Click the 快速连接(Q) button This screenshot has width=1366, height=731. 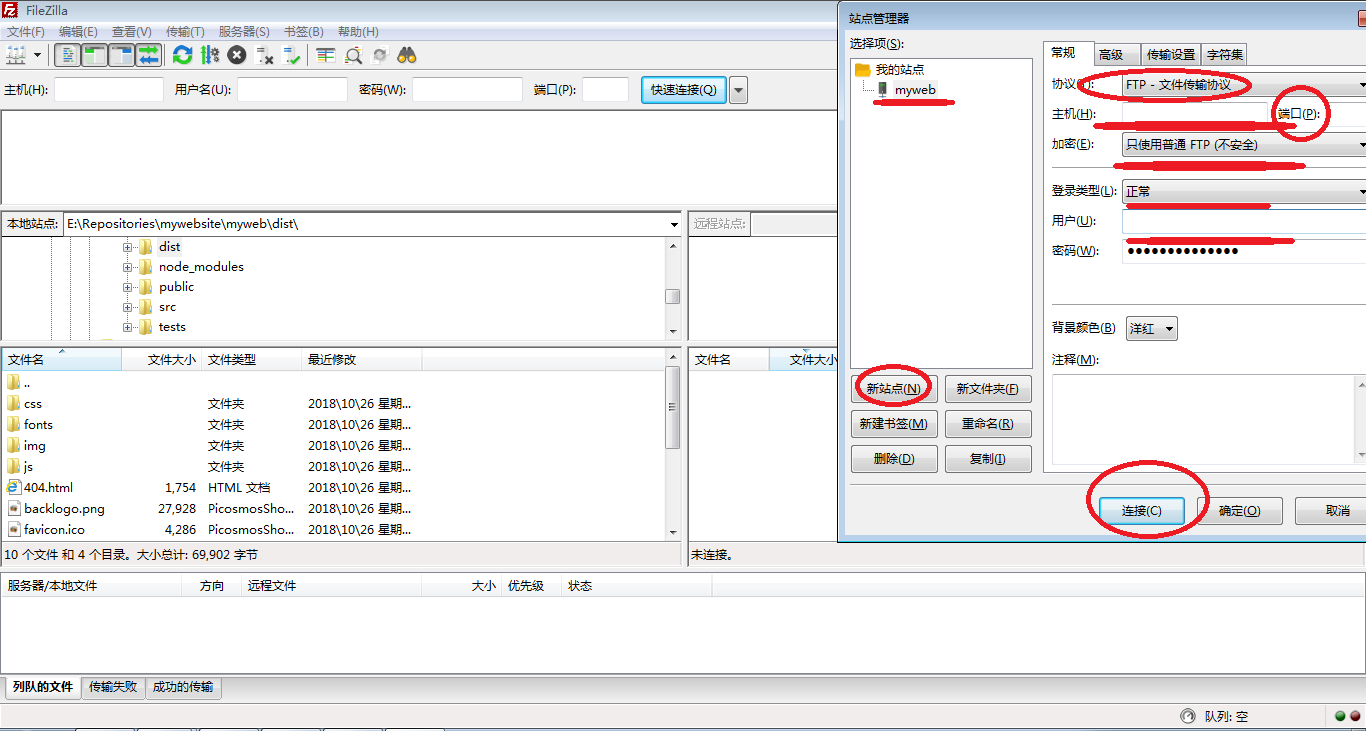684,90
